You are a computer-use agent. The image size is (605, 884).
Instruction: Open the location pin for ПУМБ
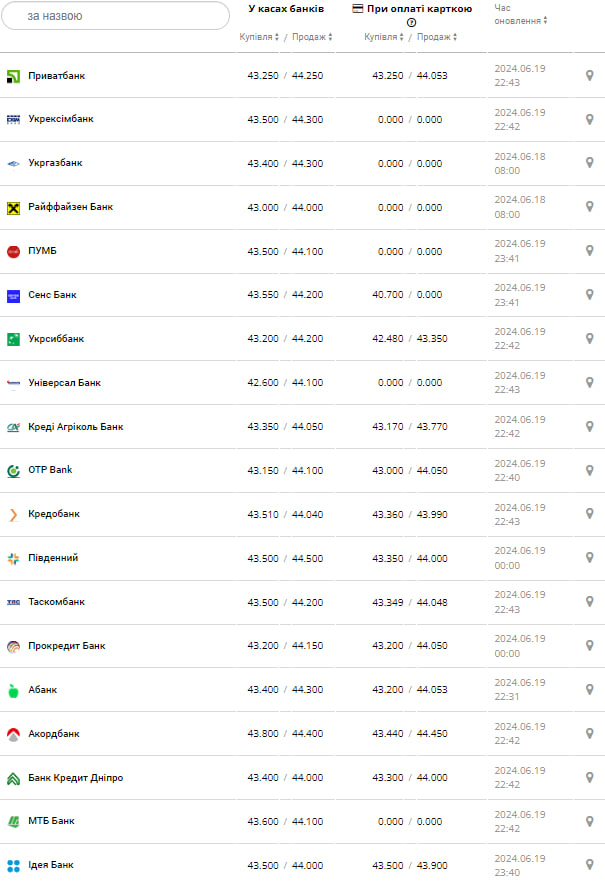coord(589,251)
